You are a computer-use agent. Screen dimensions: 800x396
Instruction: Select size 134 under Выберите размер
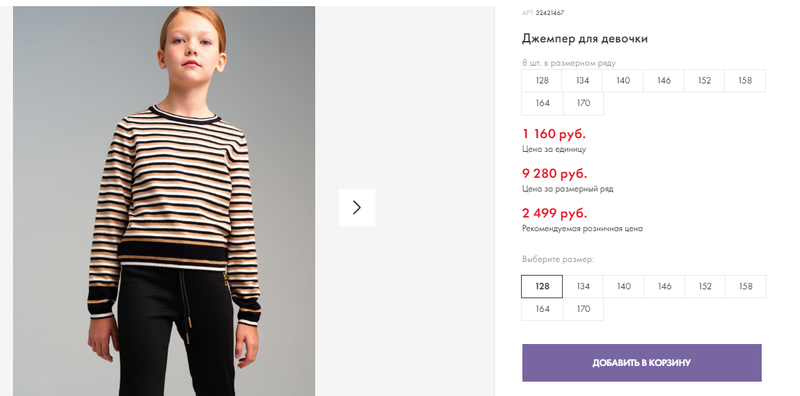(583, 286)
